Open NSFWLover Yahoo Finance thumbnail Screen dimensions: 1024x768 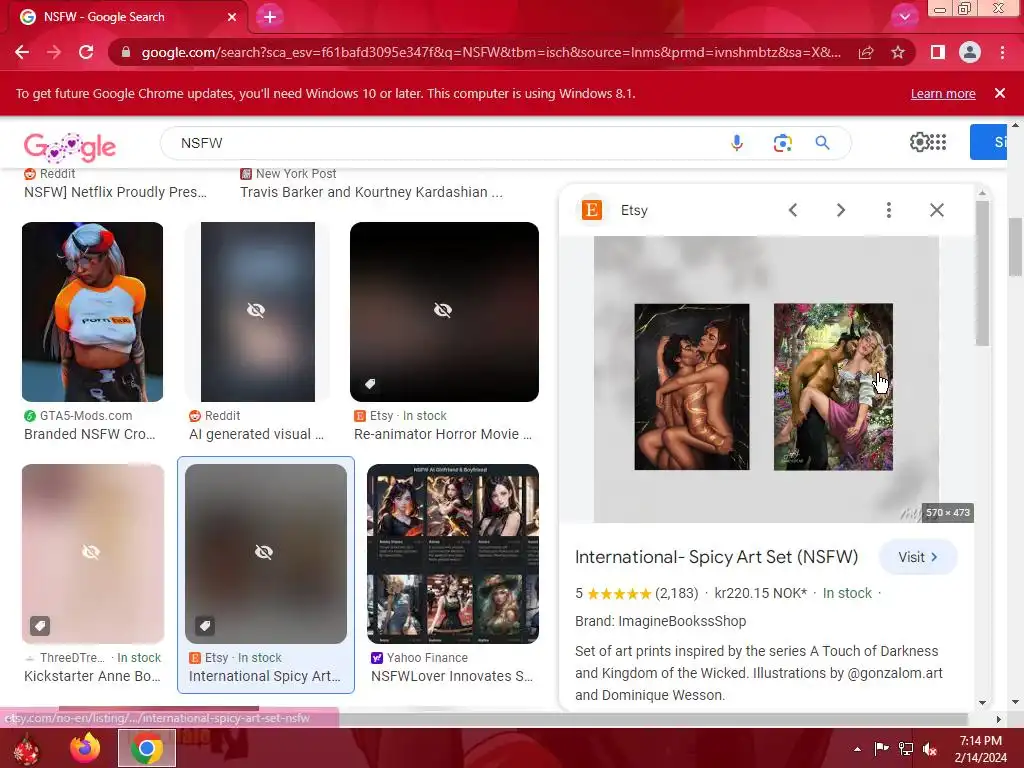pos(453,554)
